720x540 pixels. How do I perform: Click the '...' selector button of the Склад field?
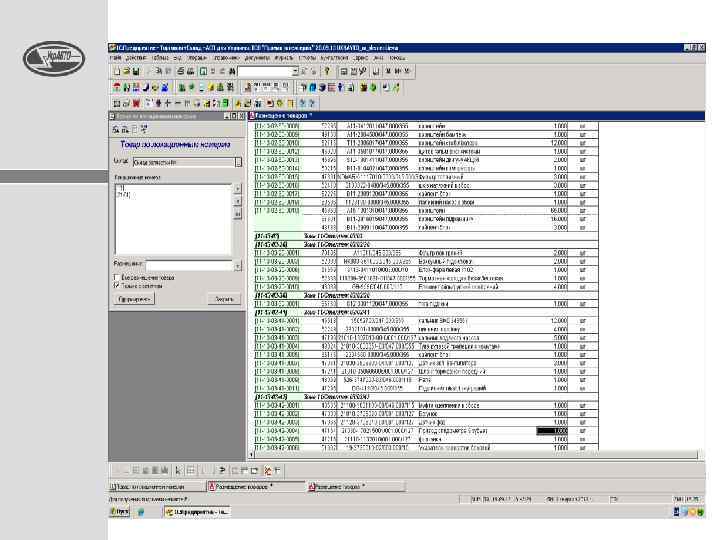pyautogui.click(x=238, y=162)
